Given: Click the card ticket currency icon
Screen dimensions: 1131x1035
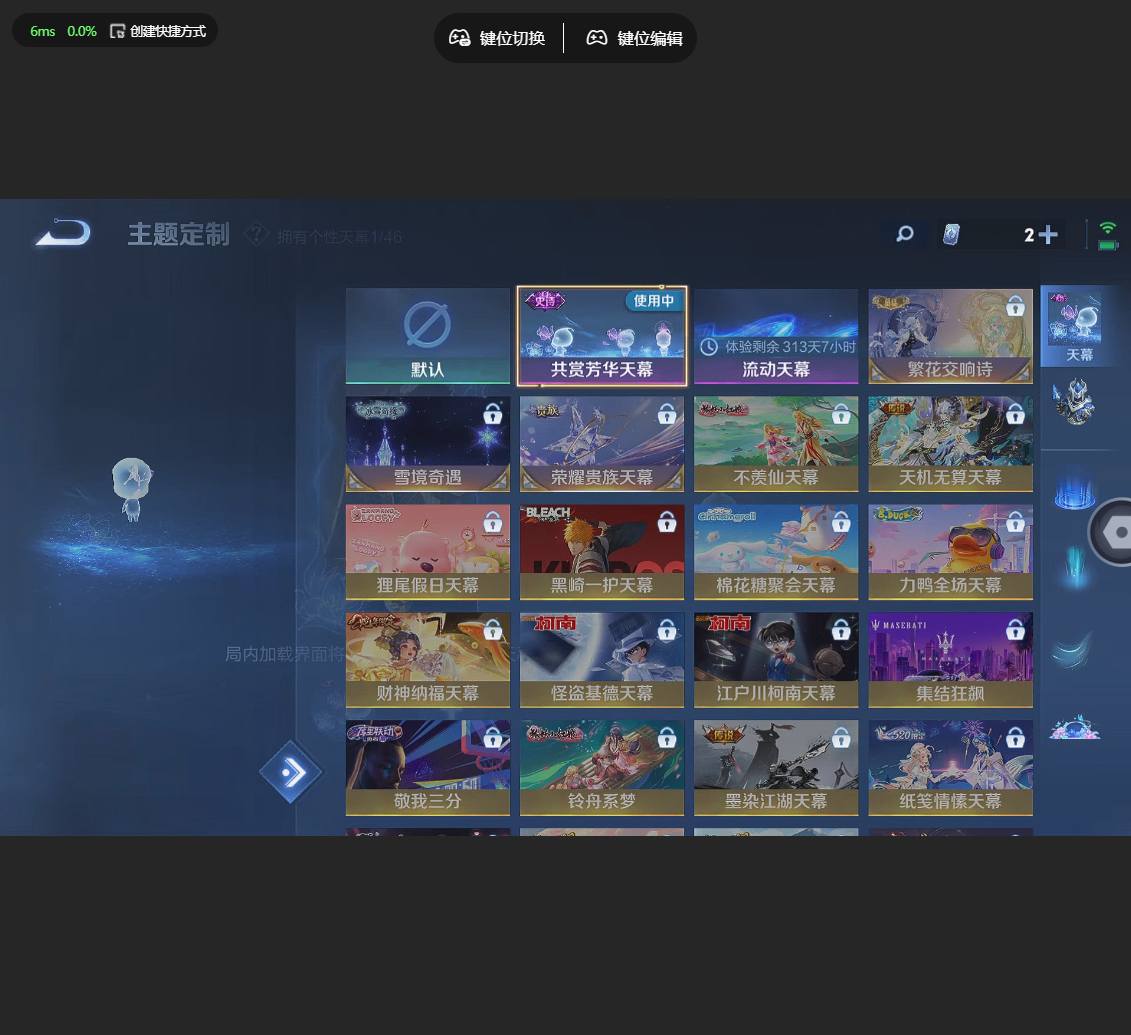Looking at the screenshot, I should click(x=951, y=234).
